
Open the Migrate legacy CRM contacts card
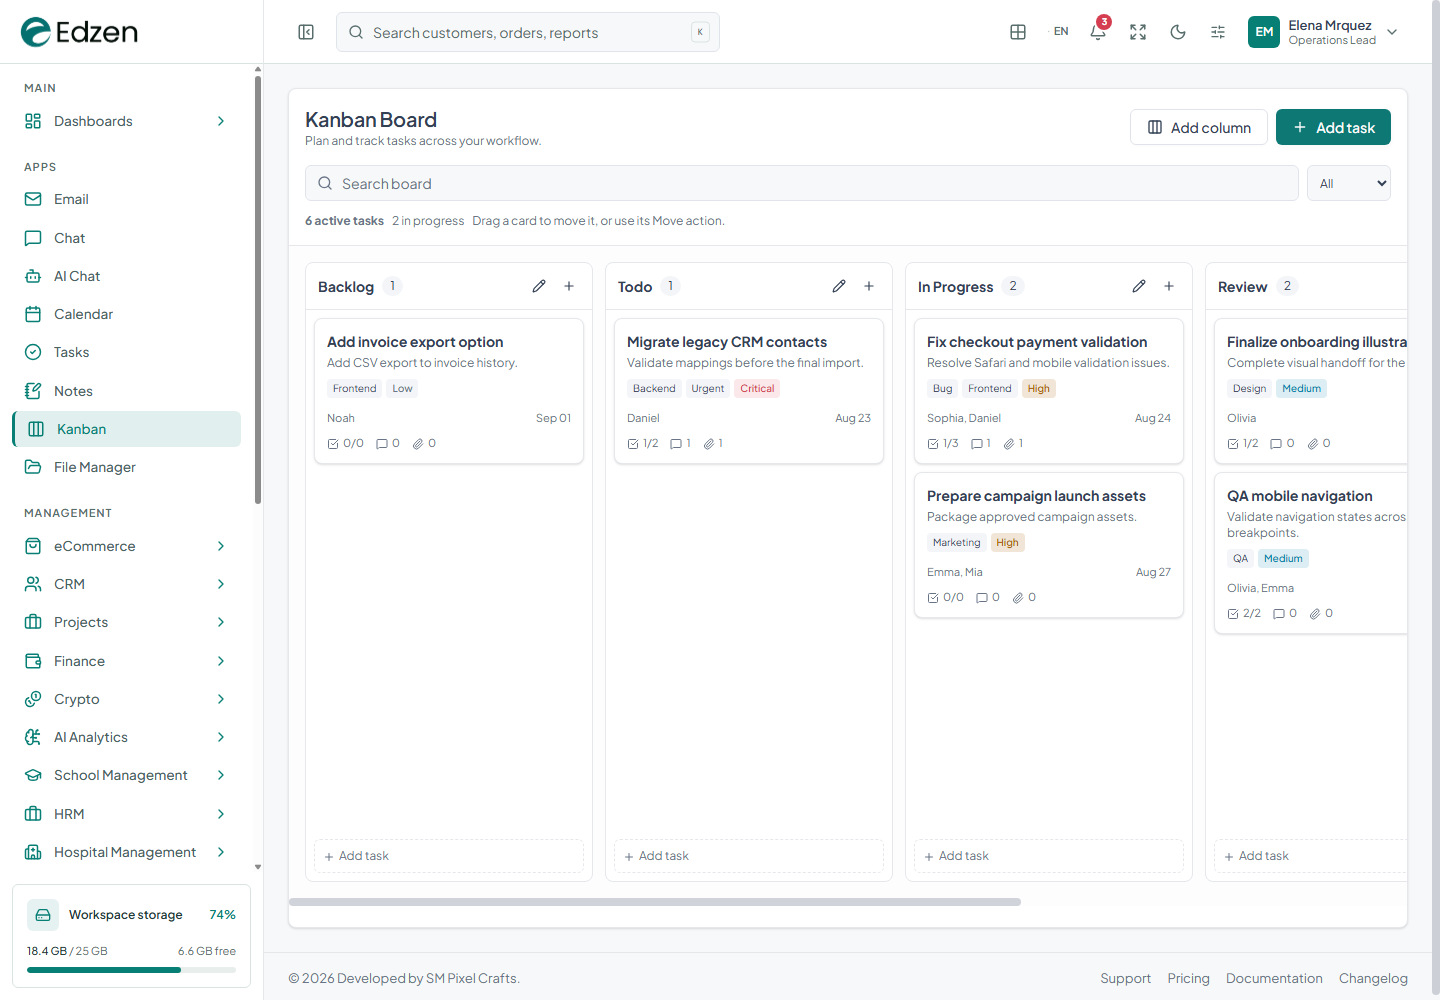(749, 391)
